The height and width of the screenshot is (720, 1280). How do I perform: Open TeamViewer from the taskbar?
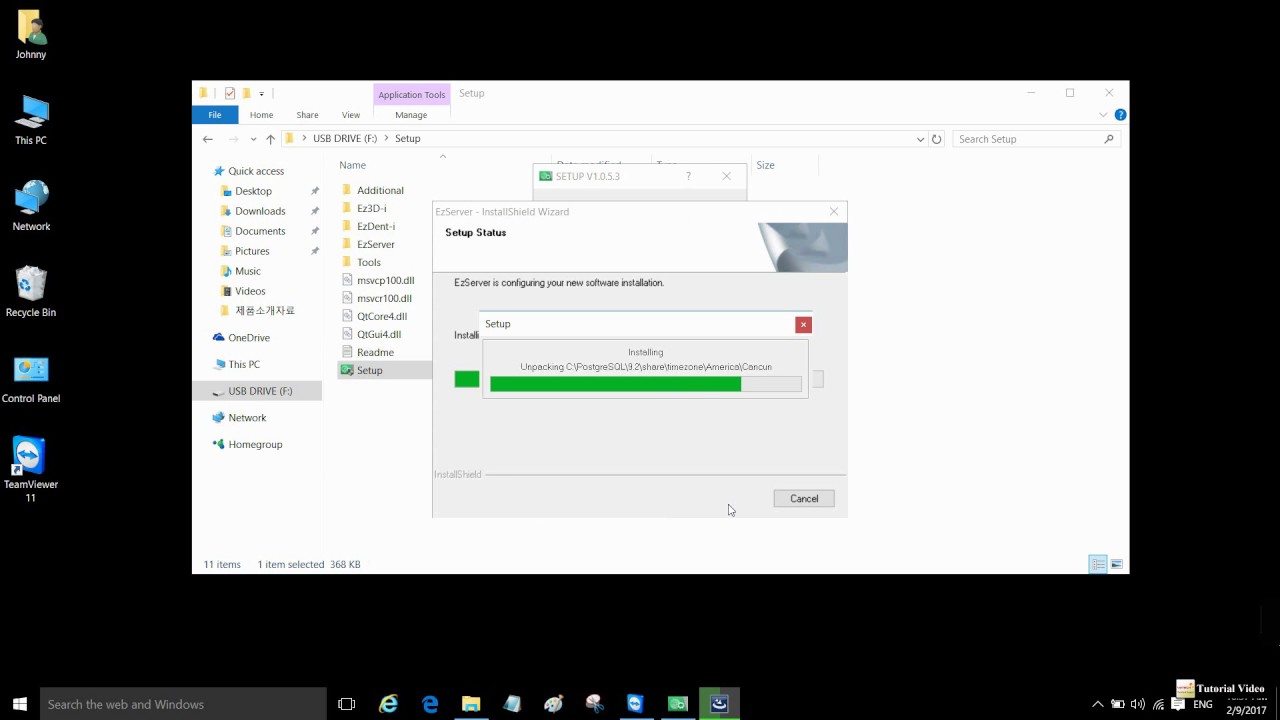(635, 704)
